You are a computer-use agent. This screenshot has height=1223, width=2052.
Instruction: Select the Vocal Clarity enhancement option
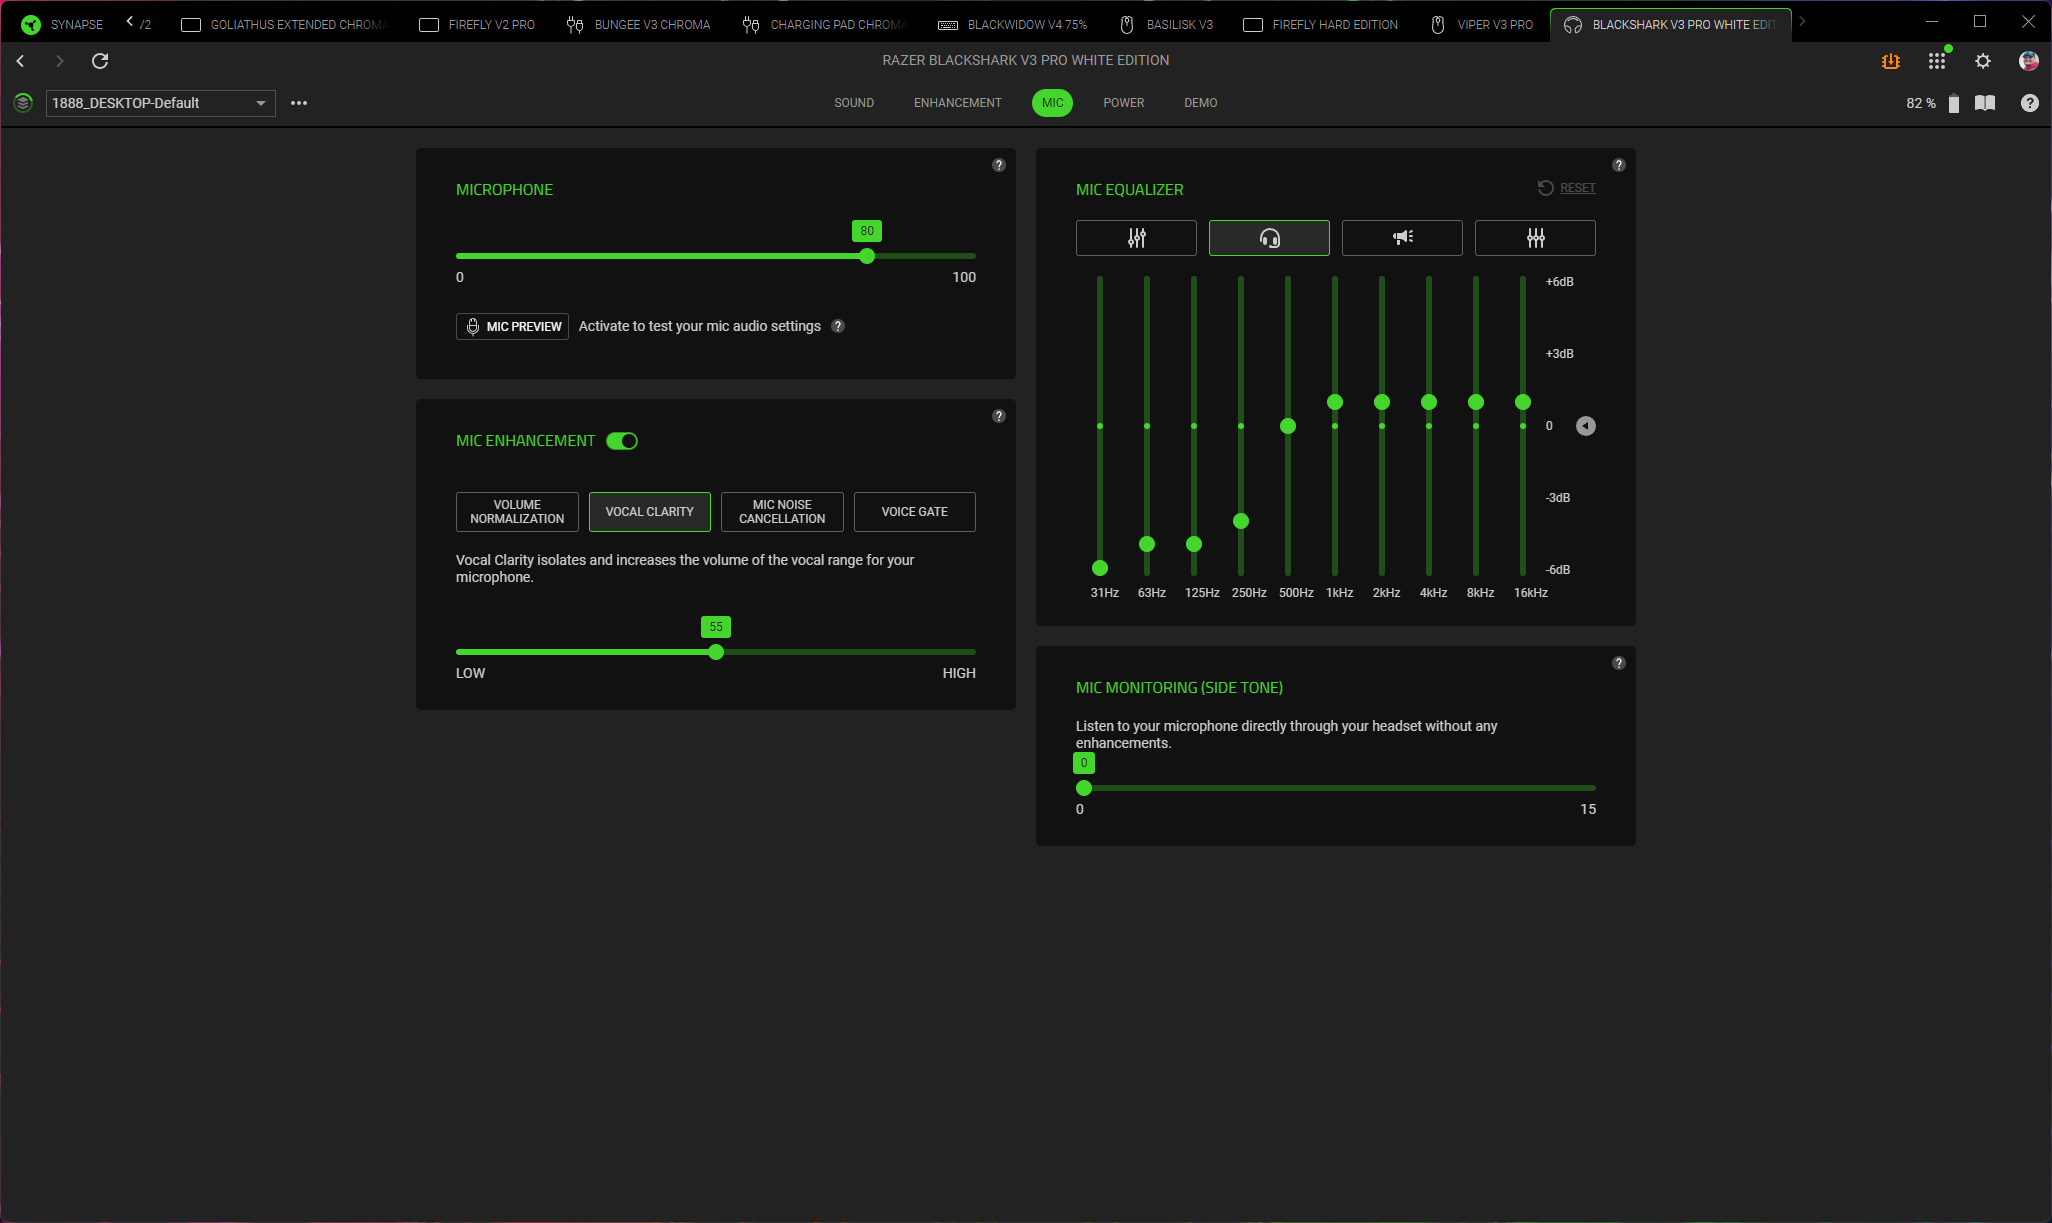649,512
